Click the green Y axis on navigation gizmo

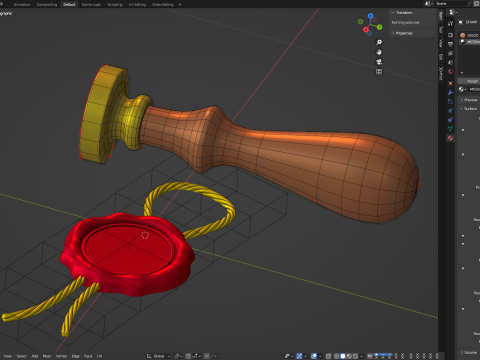(x=379, y=27)
